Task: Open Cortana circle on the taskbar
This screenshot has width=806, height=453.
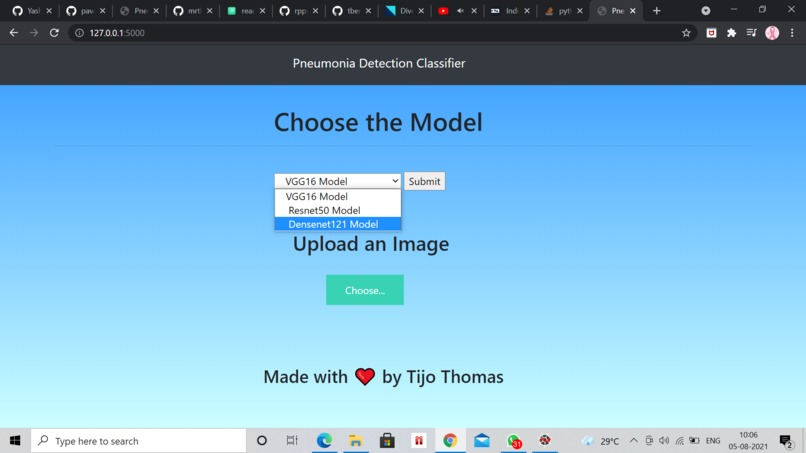Action: (x=262, y=441)
